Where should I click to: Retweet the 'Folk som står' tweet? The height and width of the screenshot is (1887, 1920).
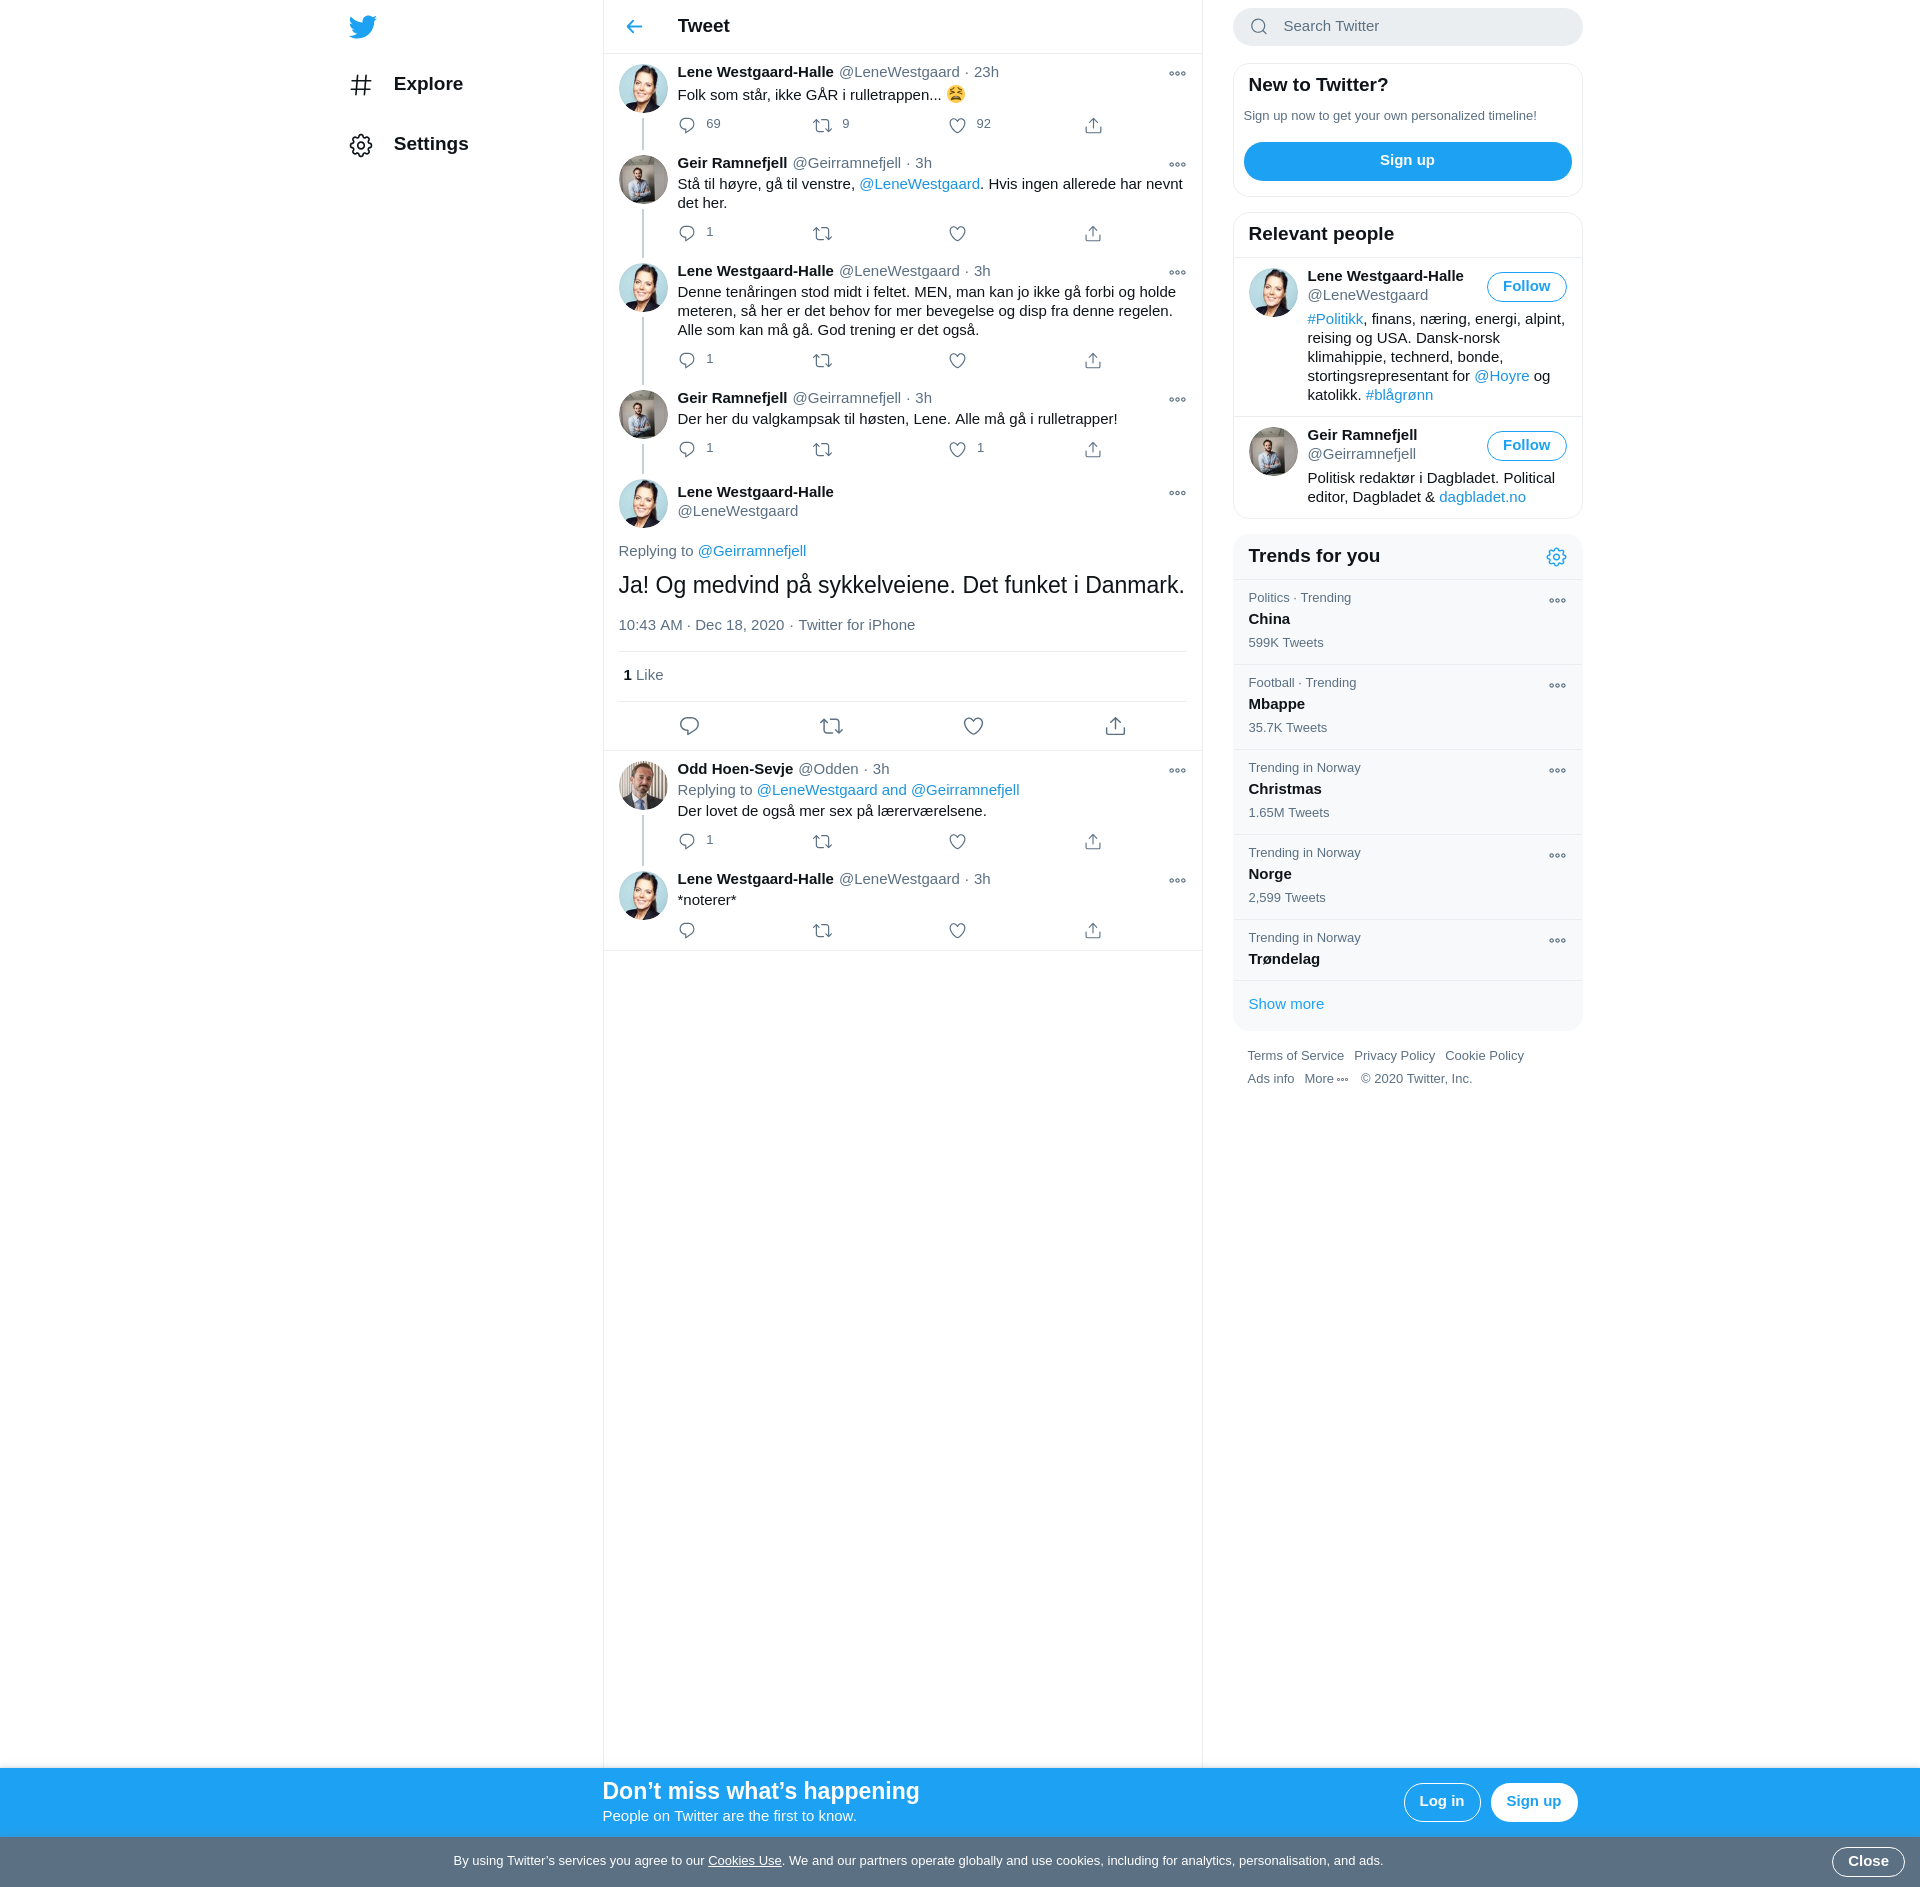(822, 125)
